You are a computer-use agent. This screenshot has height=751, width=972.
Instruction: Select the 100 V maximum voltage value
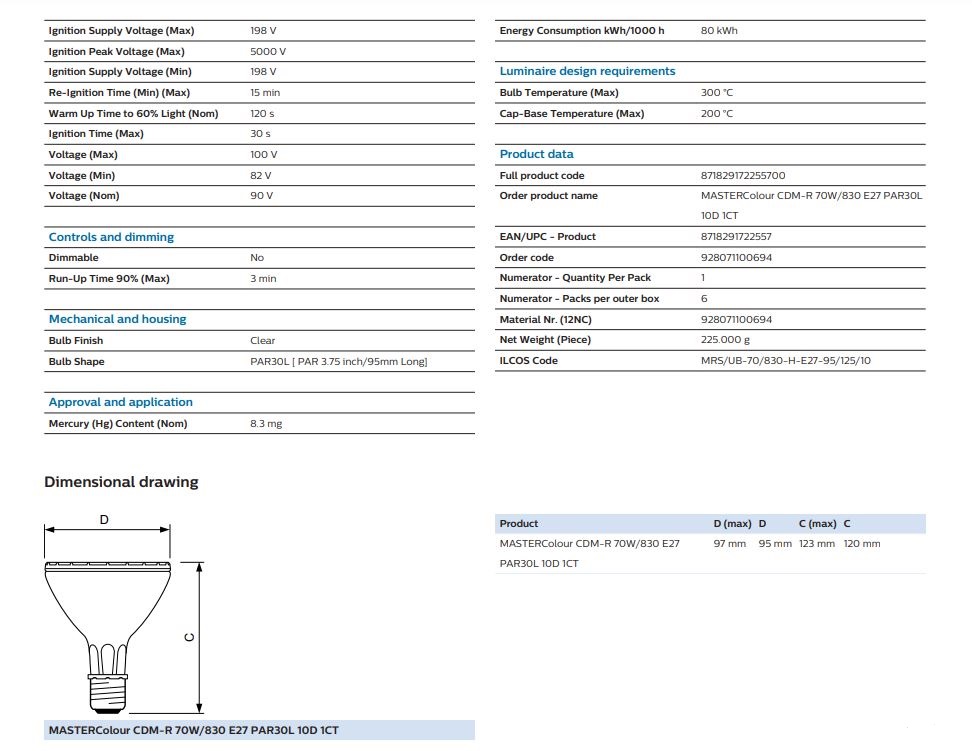pyautogui.click(x=264, y=154)
